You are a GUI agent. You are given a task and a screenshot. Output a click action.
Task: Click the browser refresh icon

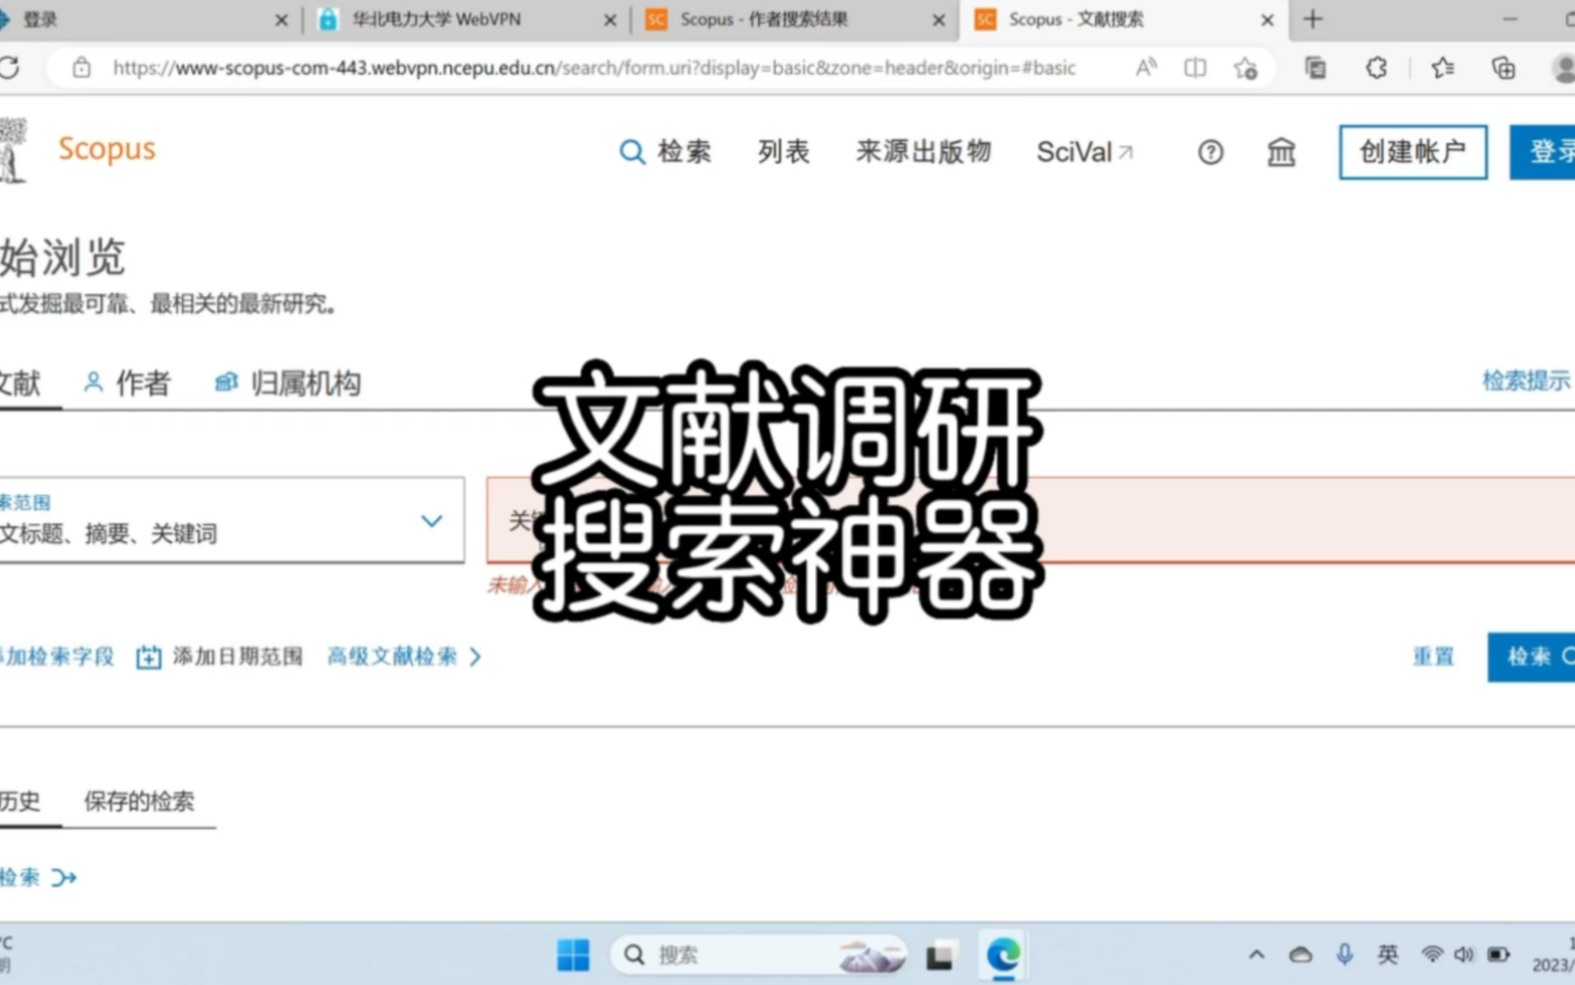[10, 67]
